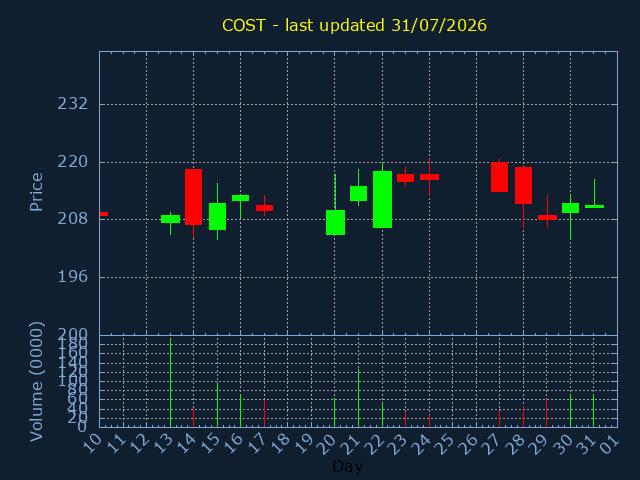Viewport: 640px width, 480px height.
Task: Click the 220 price tick label
Action: tap(73, 162)
